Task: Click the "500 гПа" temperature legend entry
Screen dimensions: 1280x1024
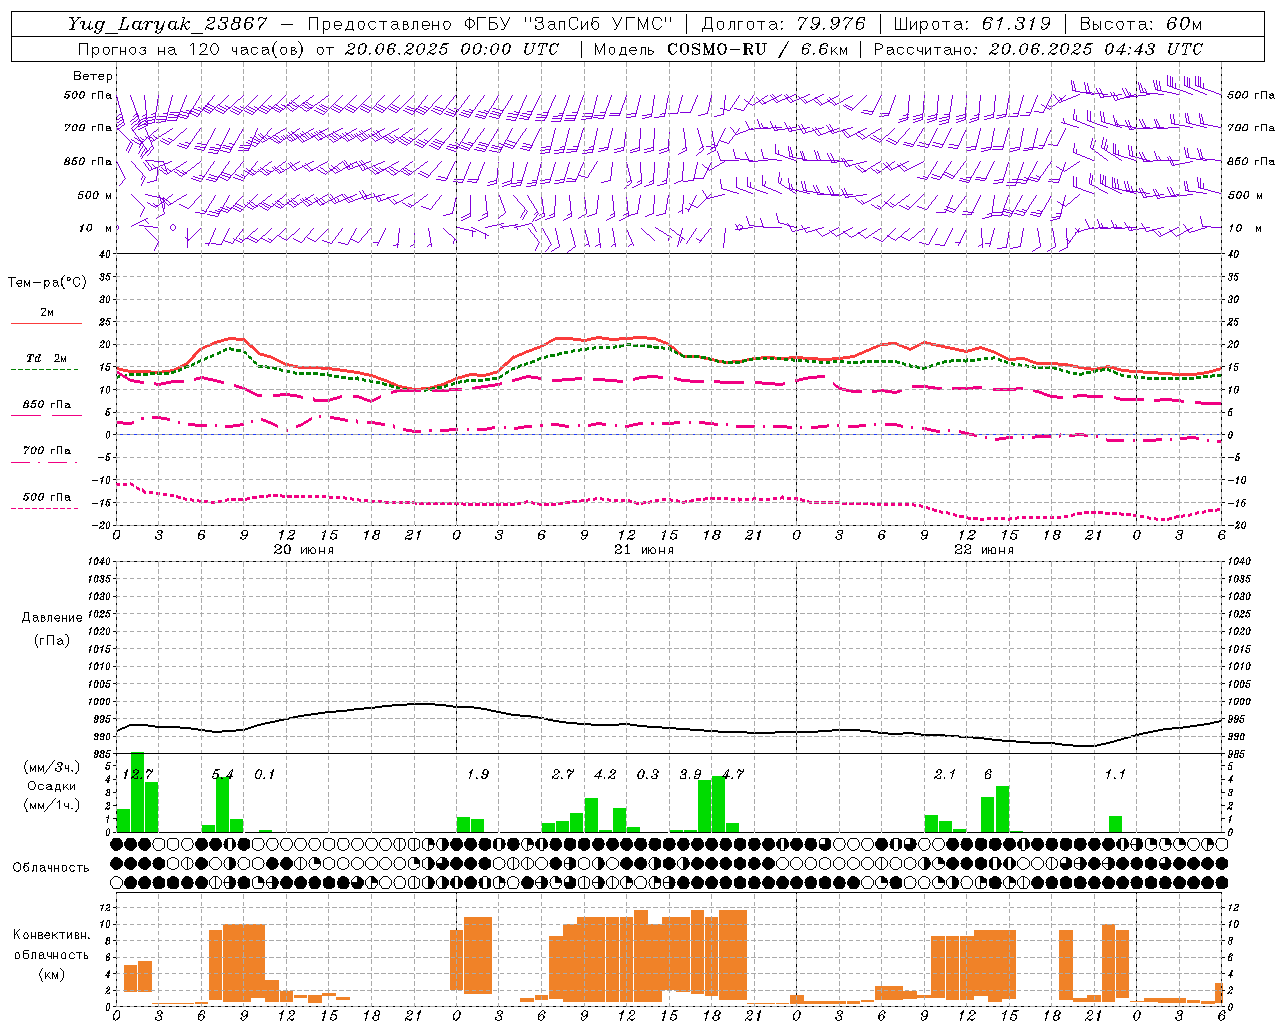Action: (x=47, y=497)
